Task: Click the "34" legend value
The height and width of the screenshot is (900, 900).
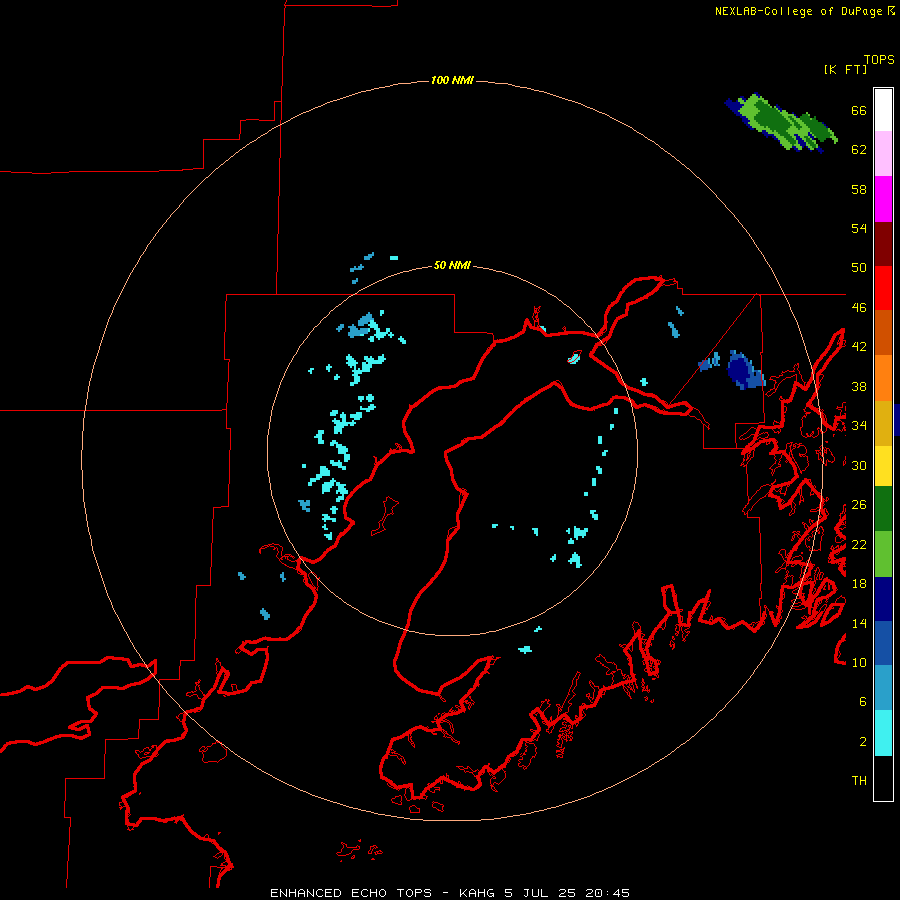Action: (859, 426)
